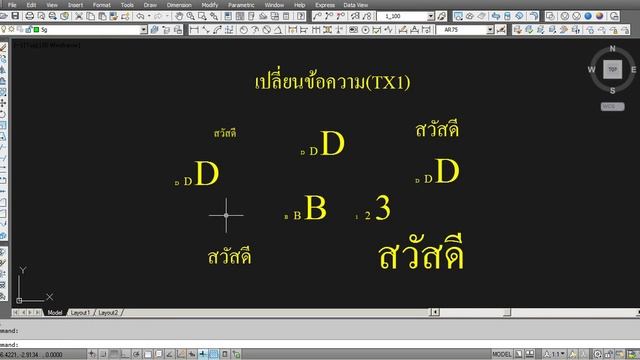Select the Linear dimension tool

[194, 30]
